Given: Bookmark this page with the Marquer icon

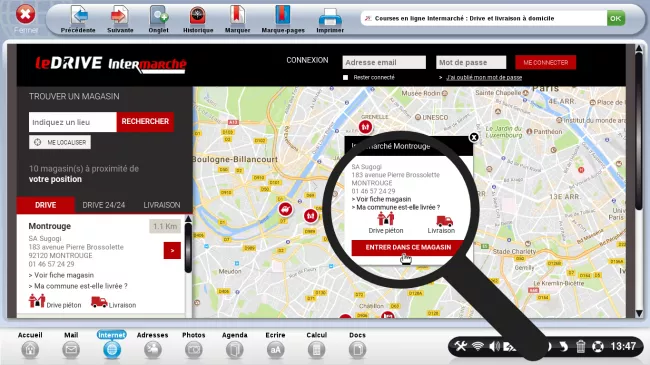Looking at the screenshot, I should pos(237,16).
